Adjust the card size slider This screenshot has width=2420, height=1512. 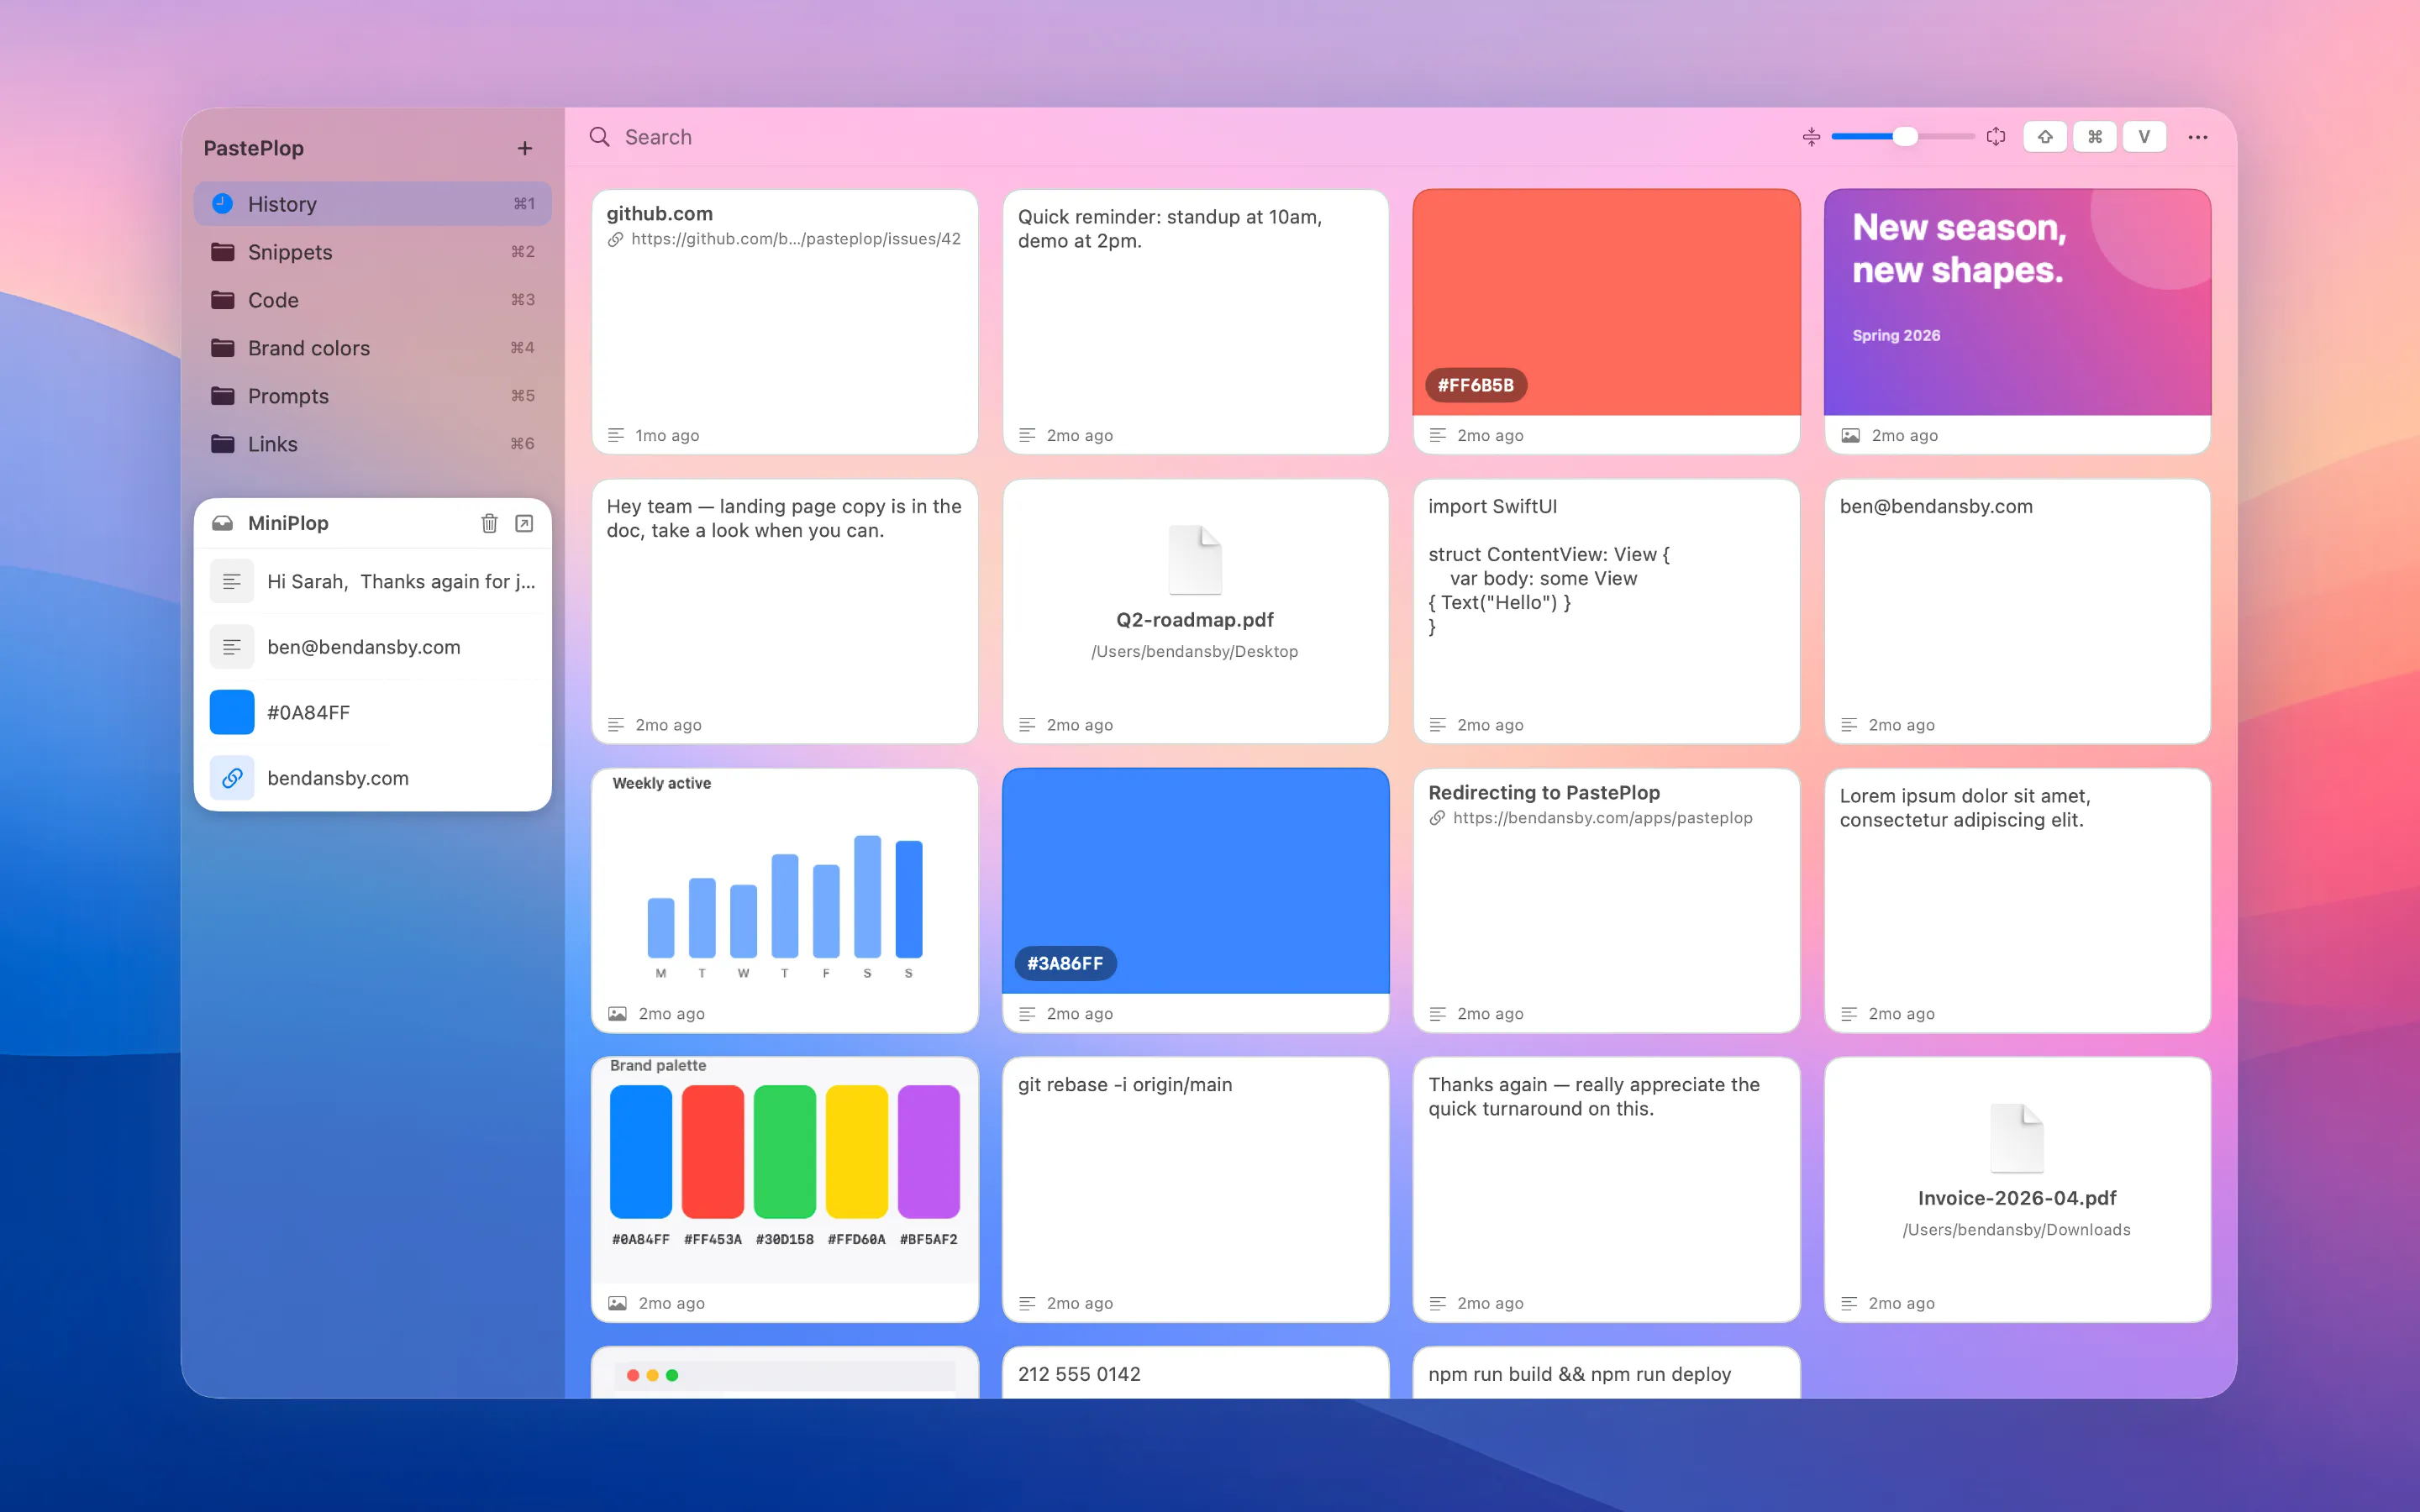coord(1903,137)
